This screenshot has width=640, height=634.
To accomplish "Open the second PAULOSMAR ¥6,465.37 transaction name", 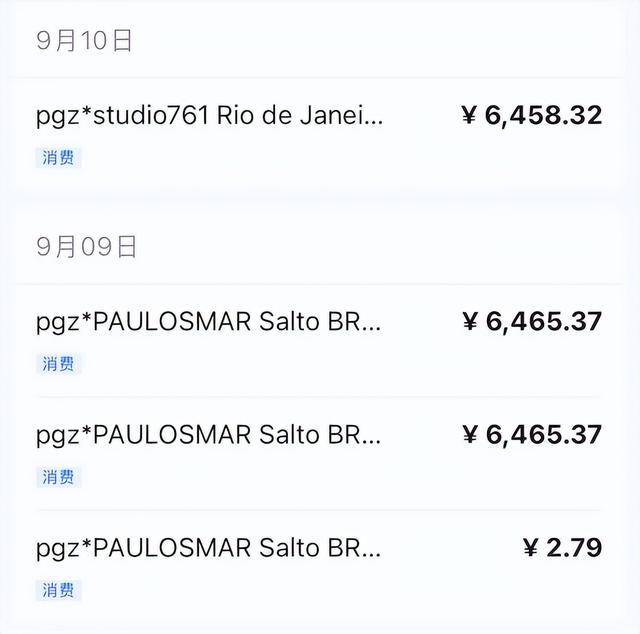I will 208,435.
